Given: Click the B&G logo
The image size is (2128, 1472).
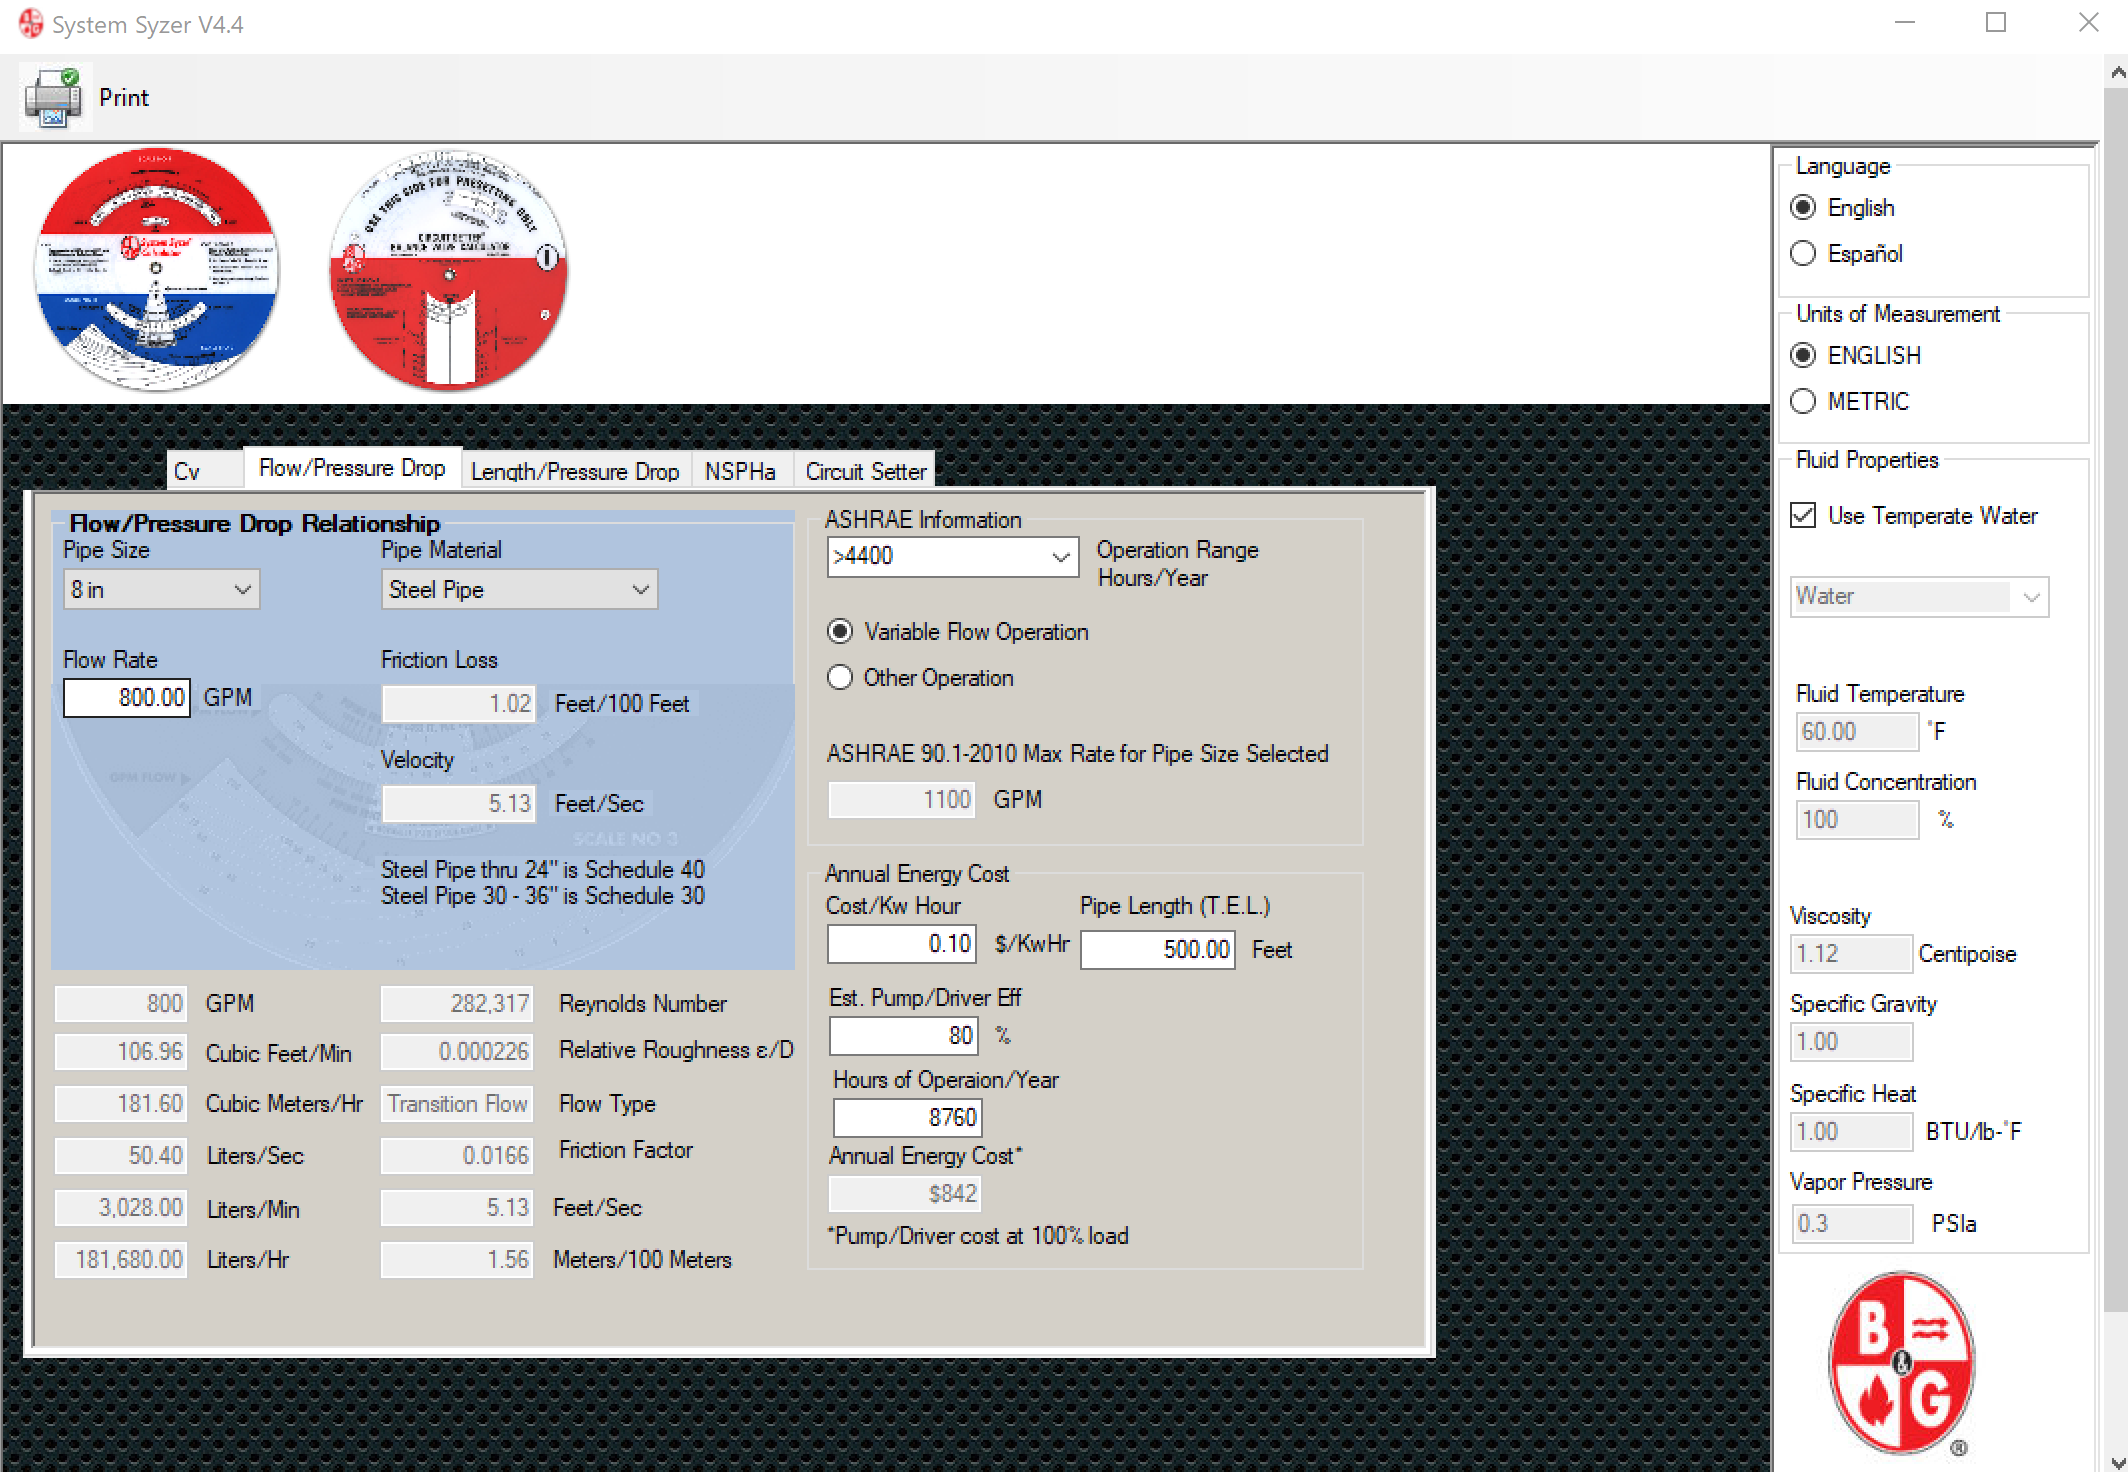Looking at the screenshot, I should click(x=1901, y=1364).
